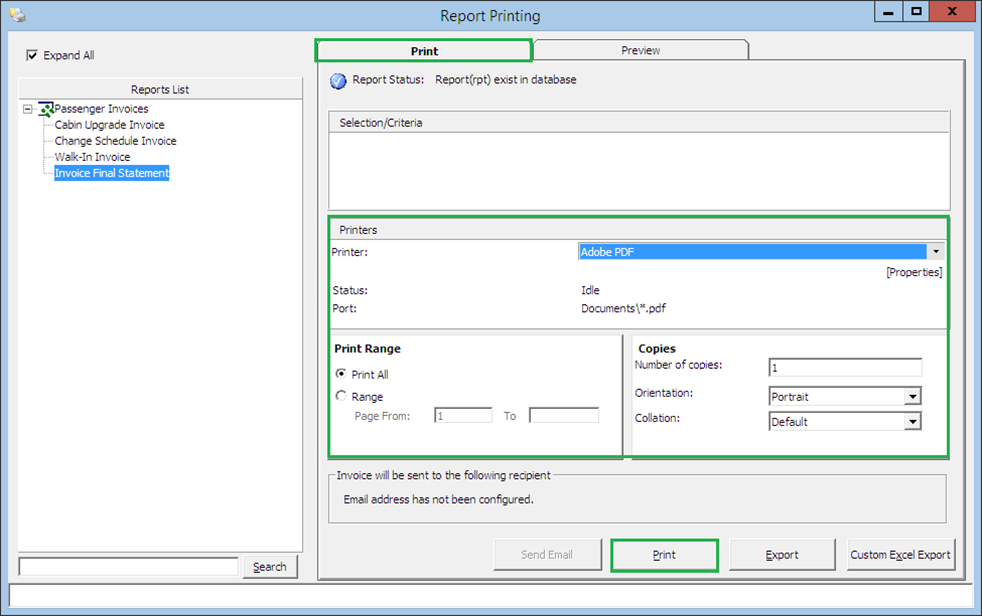Select Invoice Final Statement report
Image resolution: width=982 pixels, height=616 pixels.
pyautogui.click(x=111, y=173)
